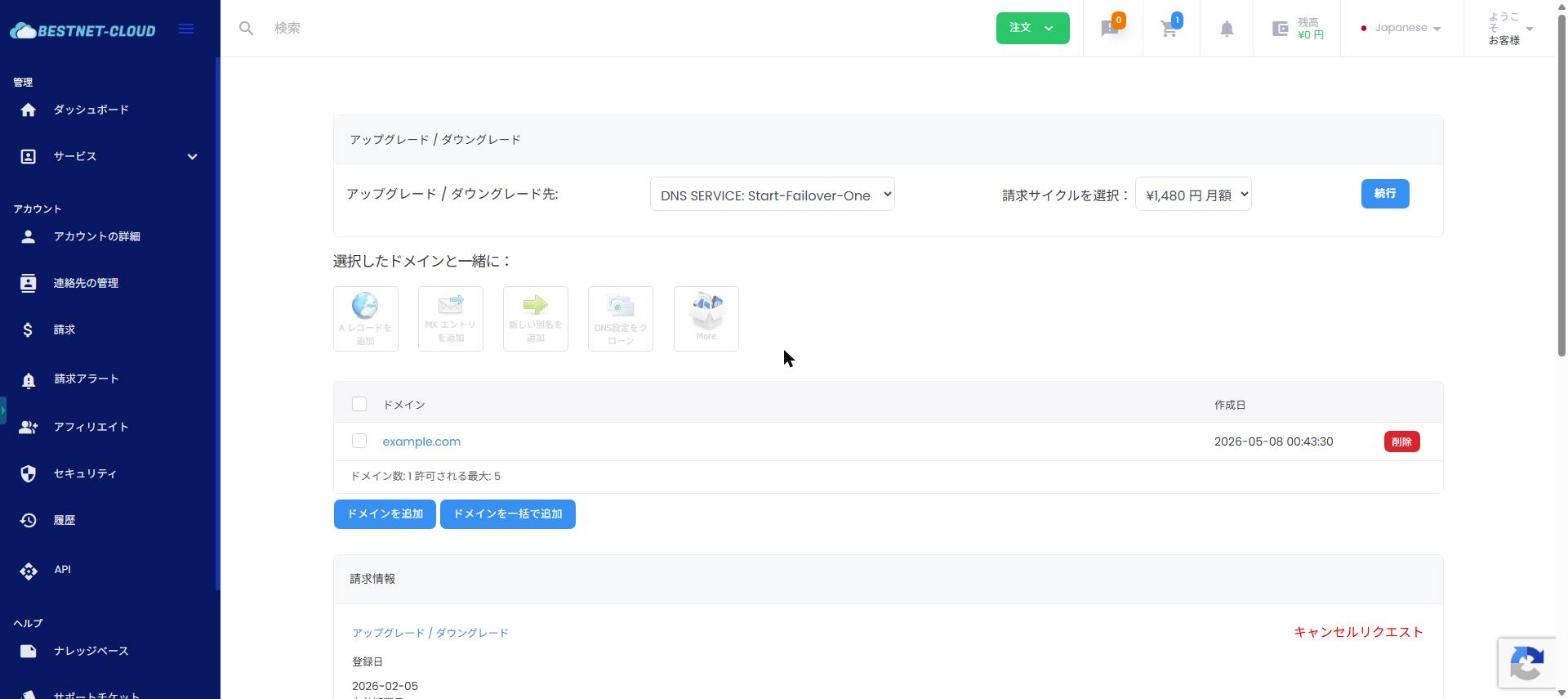This screenshot has width=1568, height=699.
Task: Open 請求アラート in the sidebar
Action: (x=86, y=379)
